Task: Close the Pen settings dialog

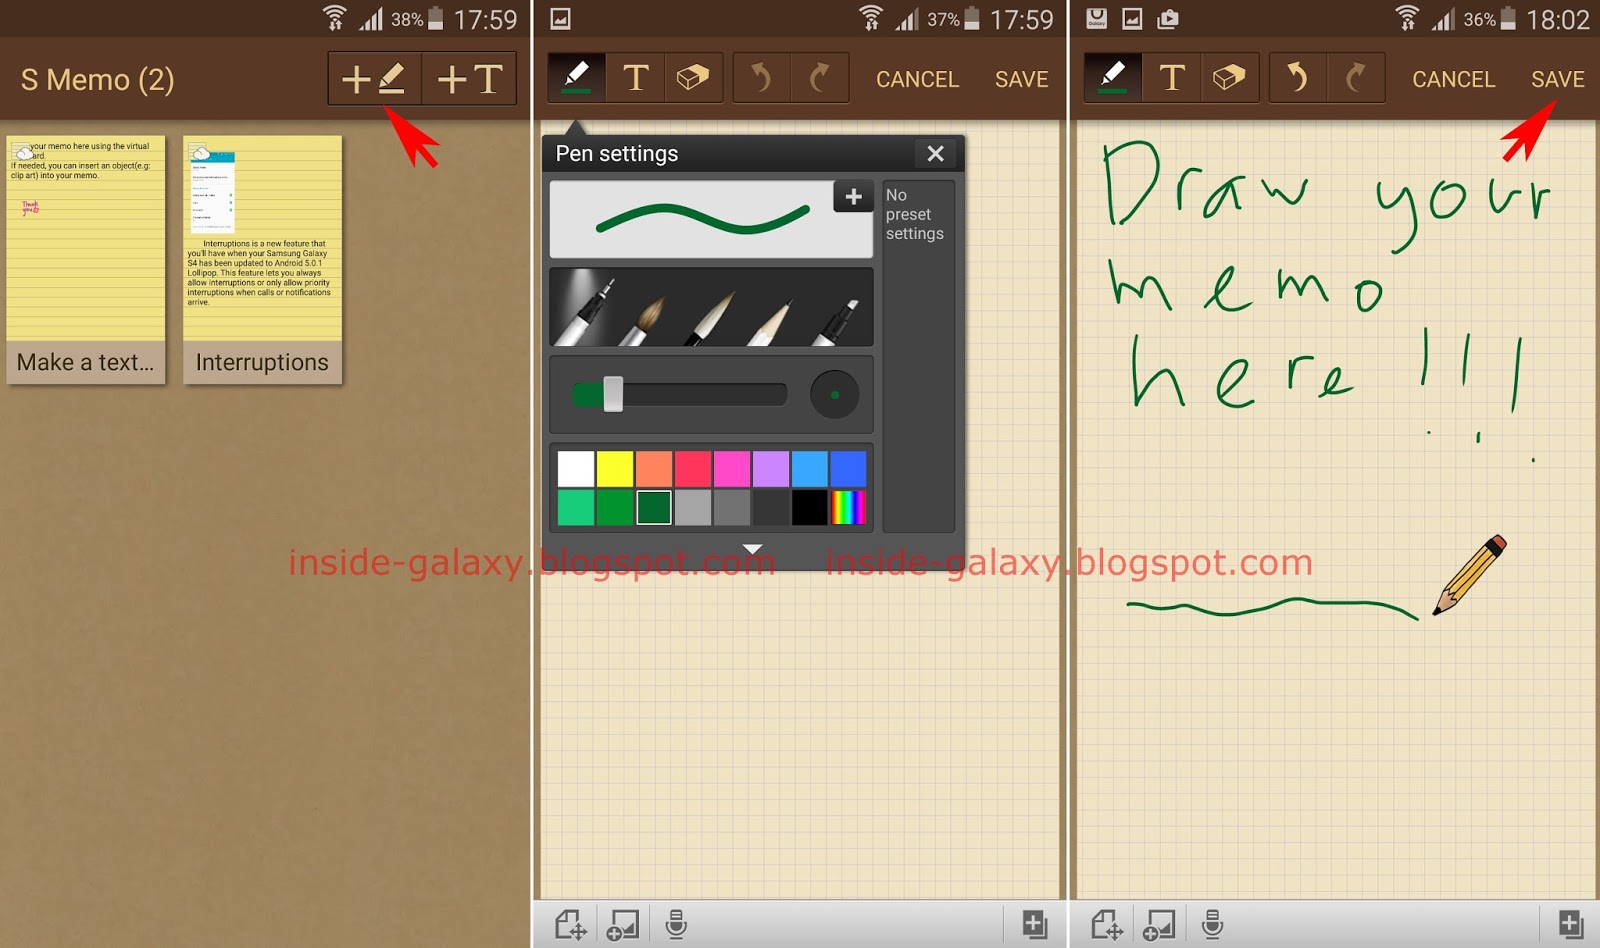Action: coord(934,154)
